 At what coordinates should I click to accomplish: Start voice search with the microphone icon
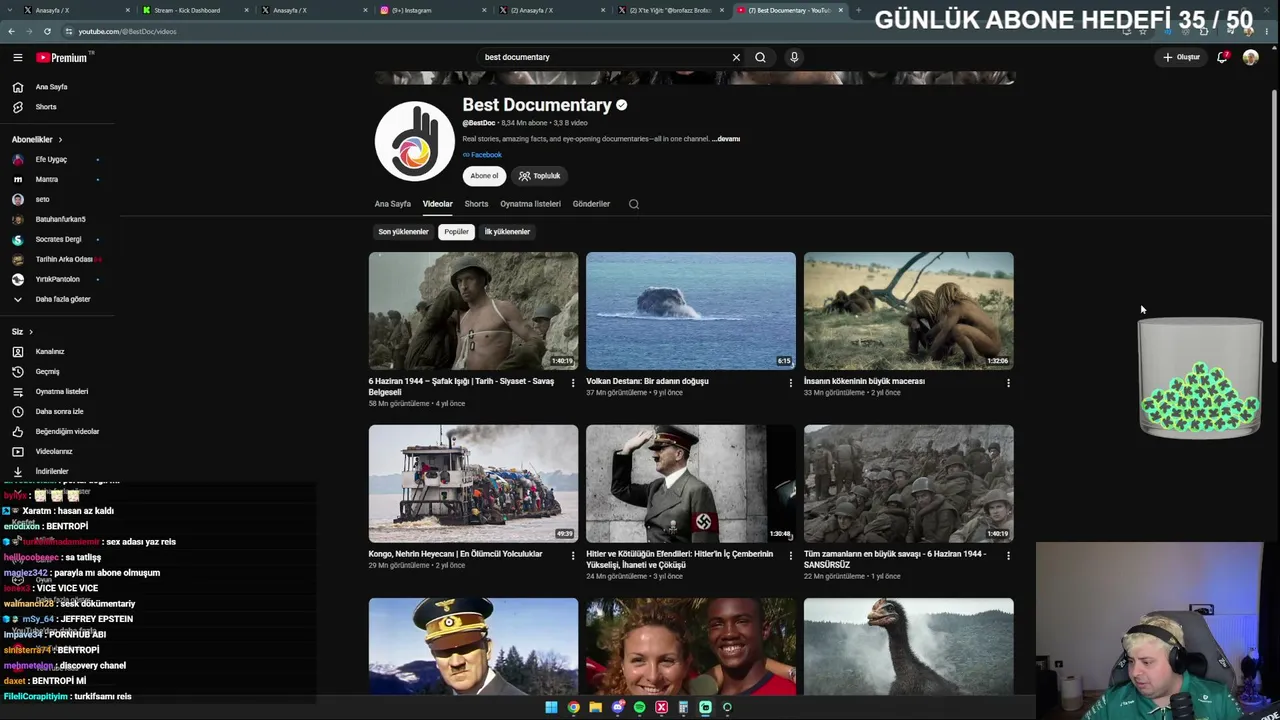tap(794, 57)
